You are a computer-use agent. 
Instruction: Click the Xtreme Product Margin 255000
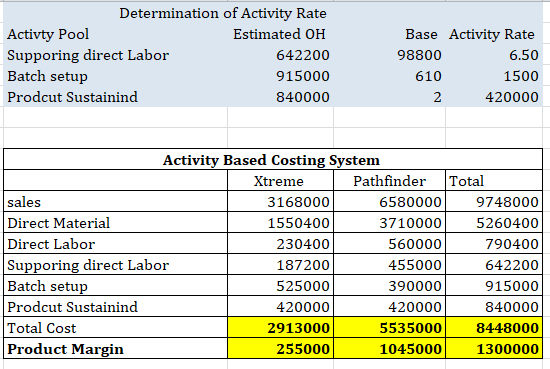pyautogui.click(x=303, y=349)
